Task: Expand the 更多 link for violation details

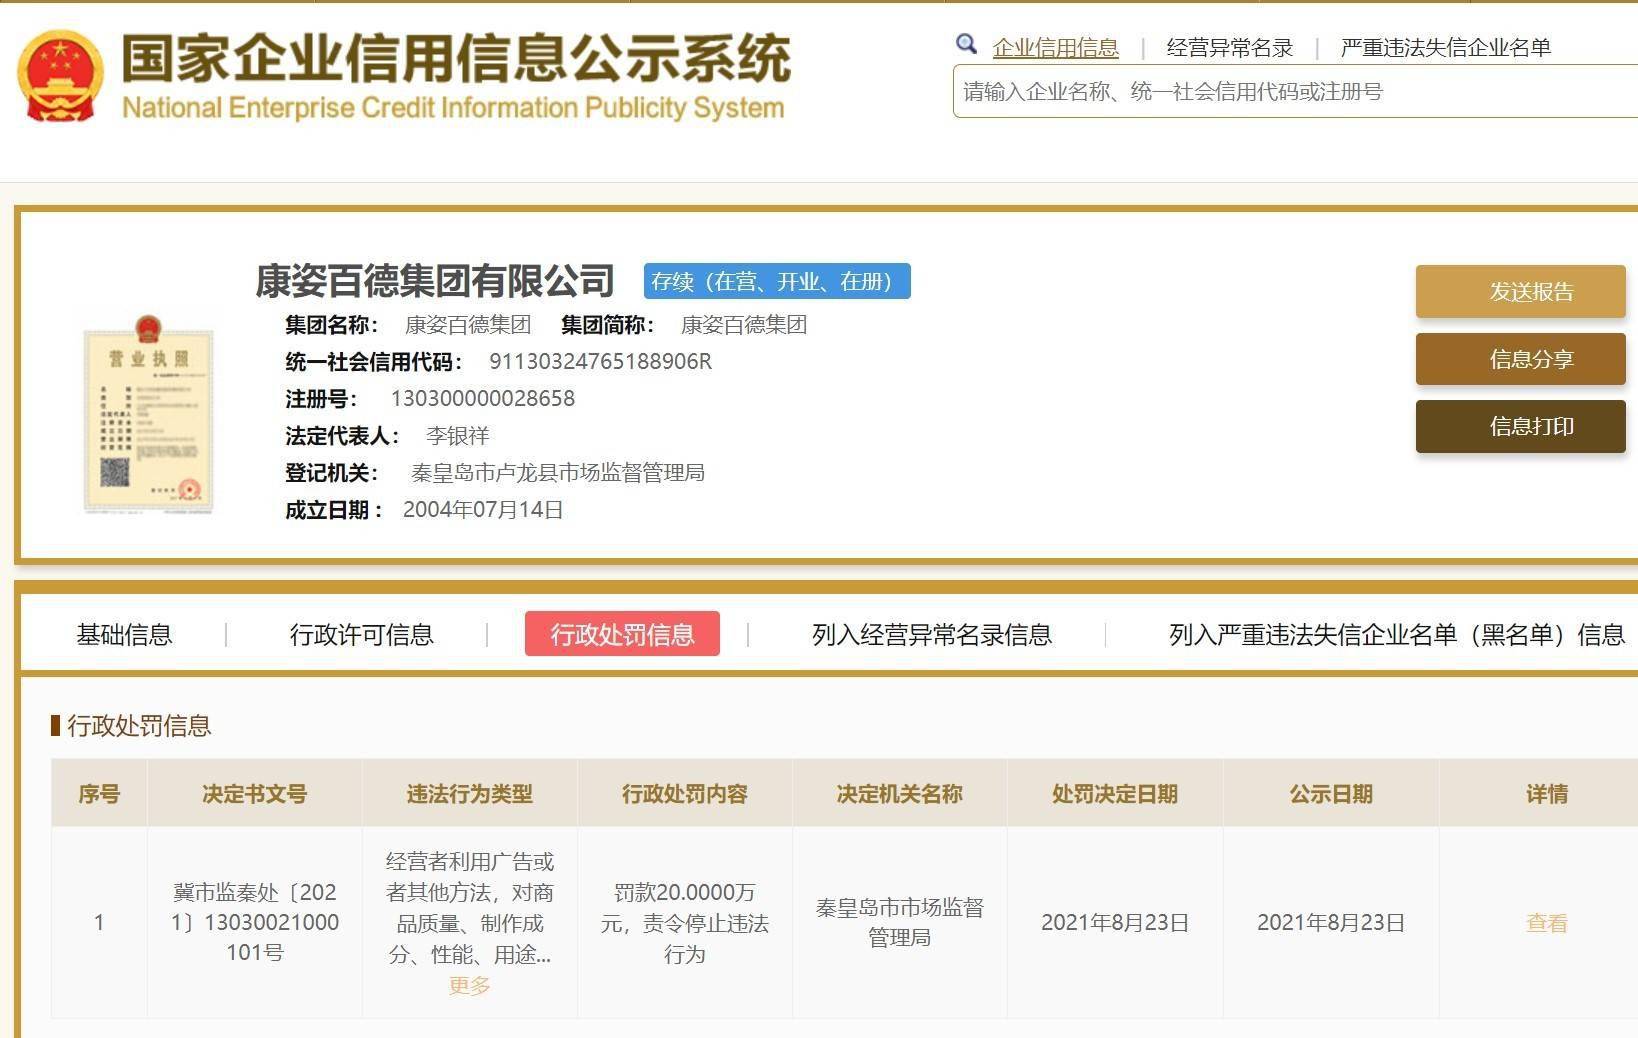Action: pos(468,985)
